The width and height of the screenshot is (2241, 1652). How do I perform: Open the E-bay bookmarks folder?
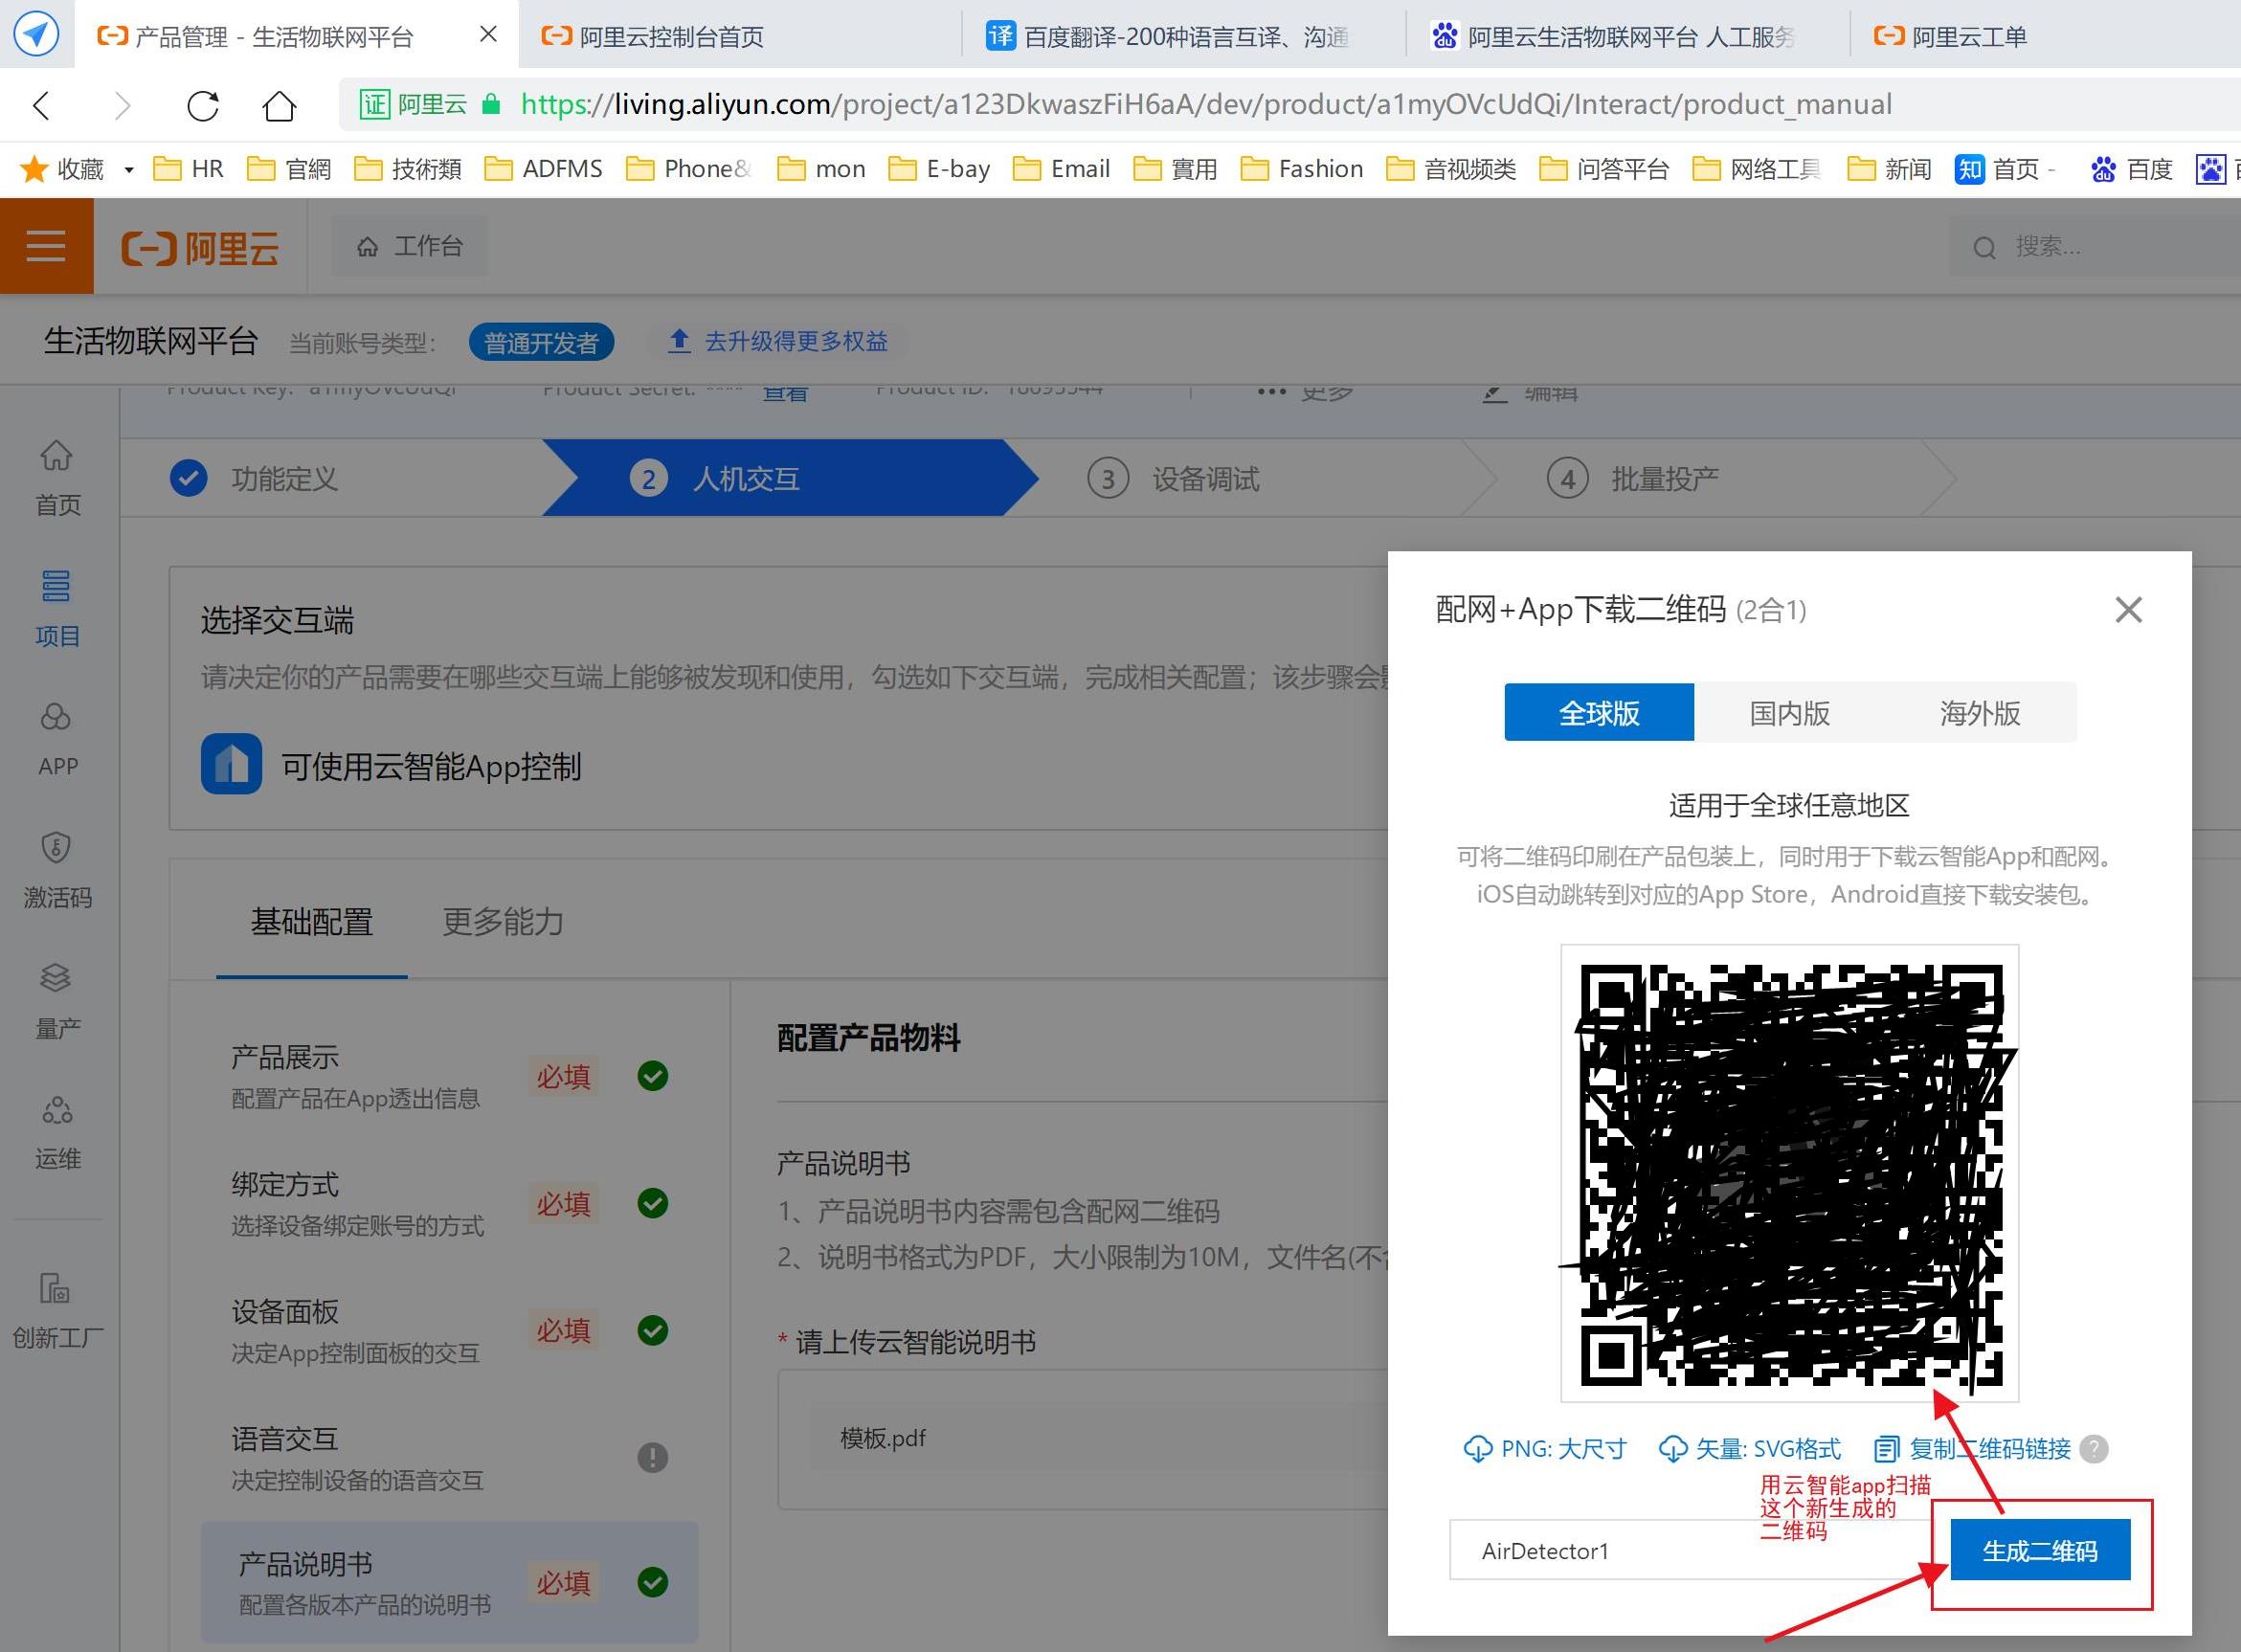(x=939, y=169)
